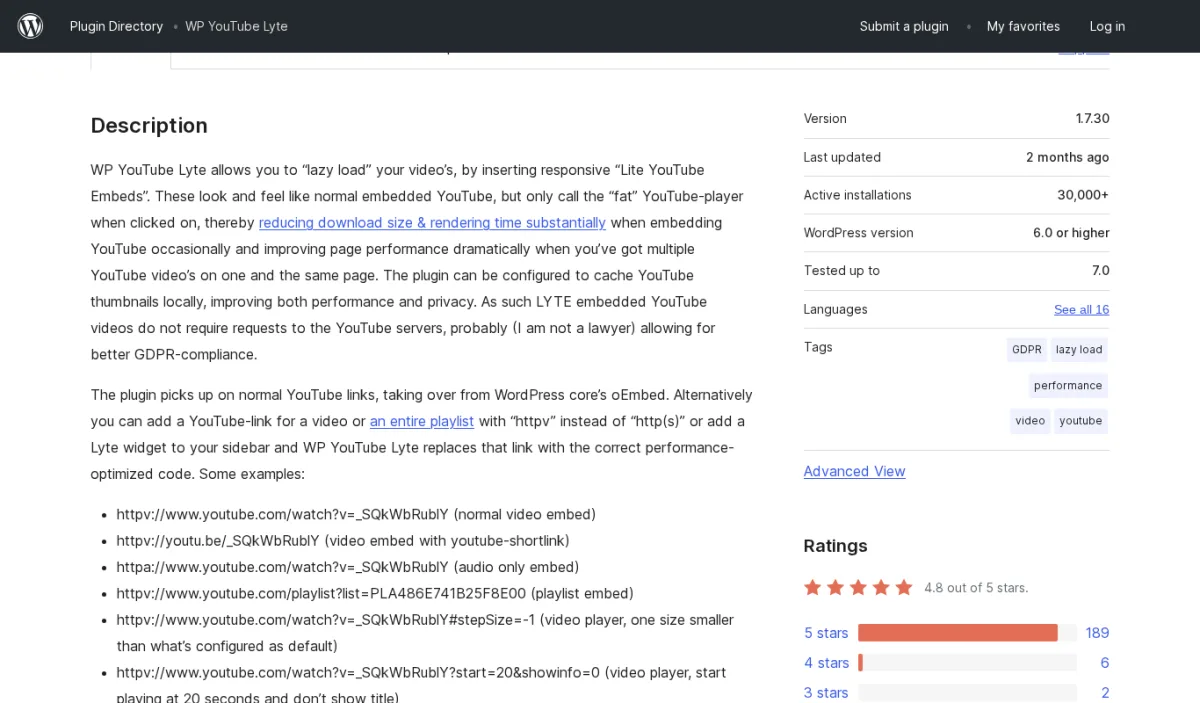Follow the an entire playlist link
Screen dimensions: 1200x703
pyautogui.click(x=422, y=421)
